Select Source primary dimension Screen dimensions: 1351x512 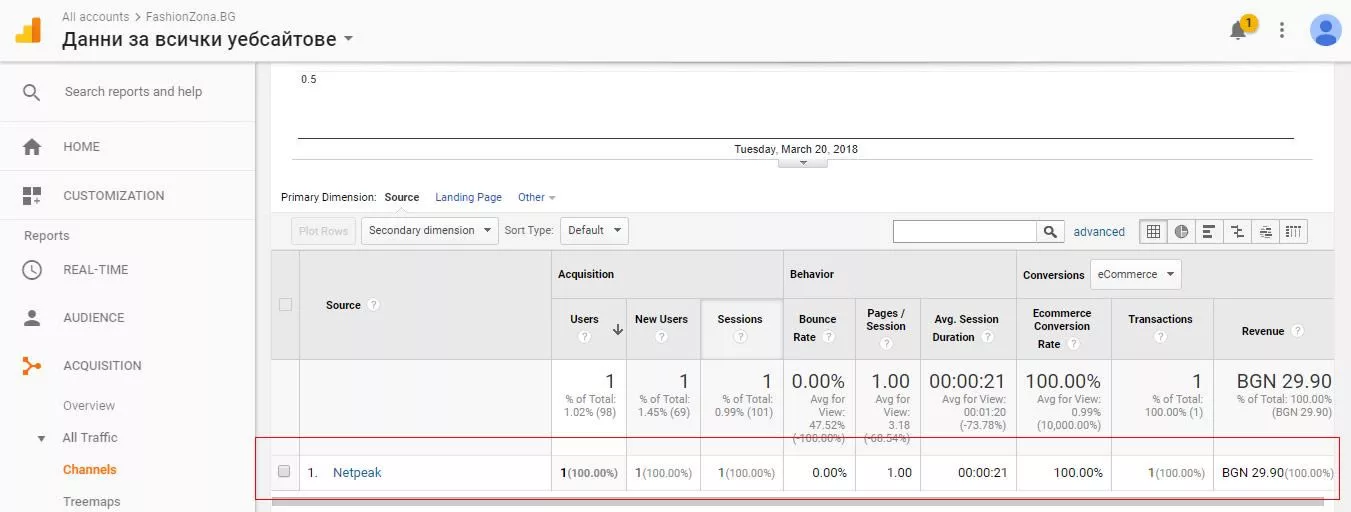(402, 198)
